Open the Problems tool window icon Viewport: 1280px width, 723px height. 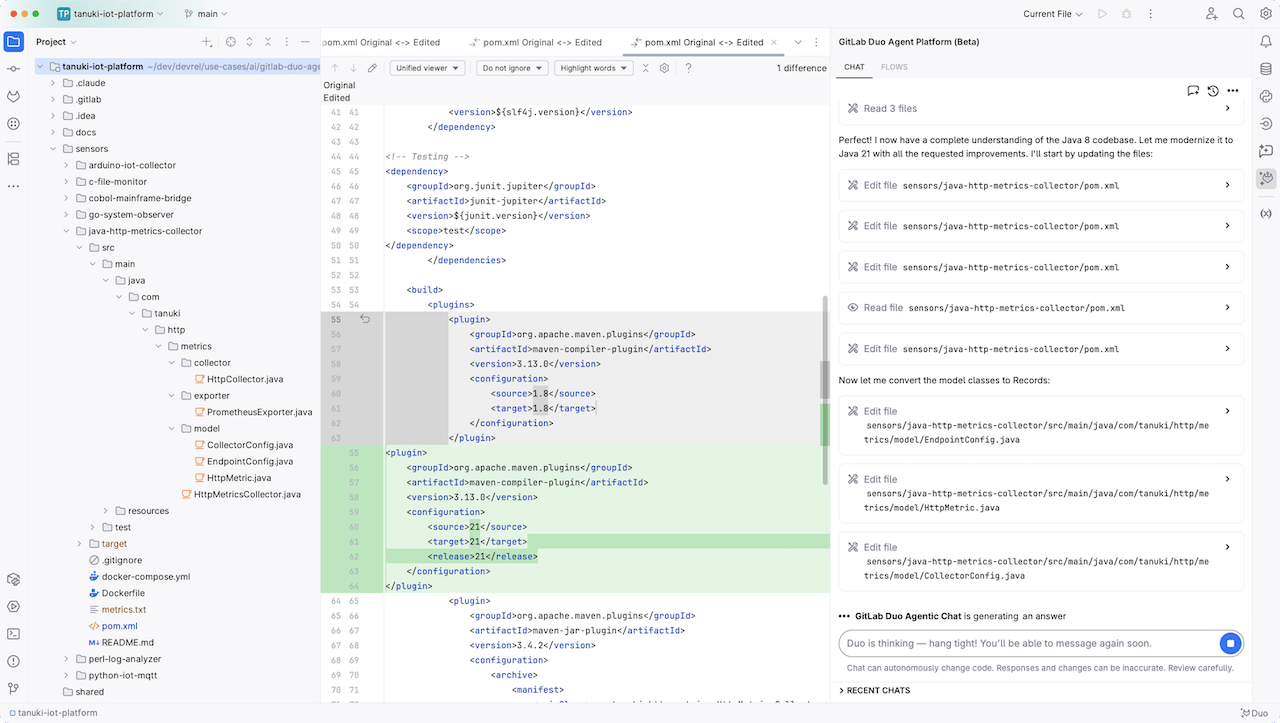coord(13,661)
